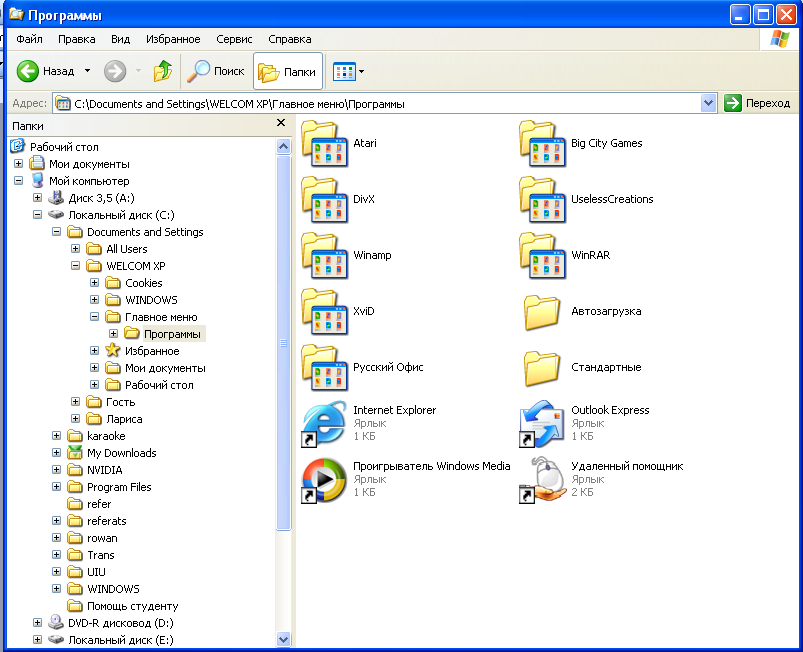The width and height of the screenshot is (803, 652).
Task: Click the Переход go button
Action: (x=757, y=103)
